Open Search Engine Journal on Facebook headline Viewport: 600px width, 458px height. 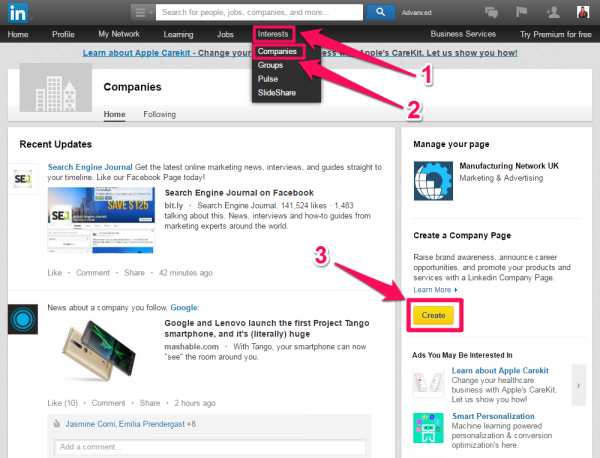tap(239, 193)
